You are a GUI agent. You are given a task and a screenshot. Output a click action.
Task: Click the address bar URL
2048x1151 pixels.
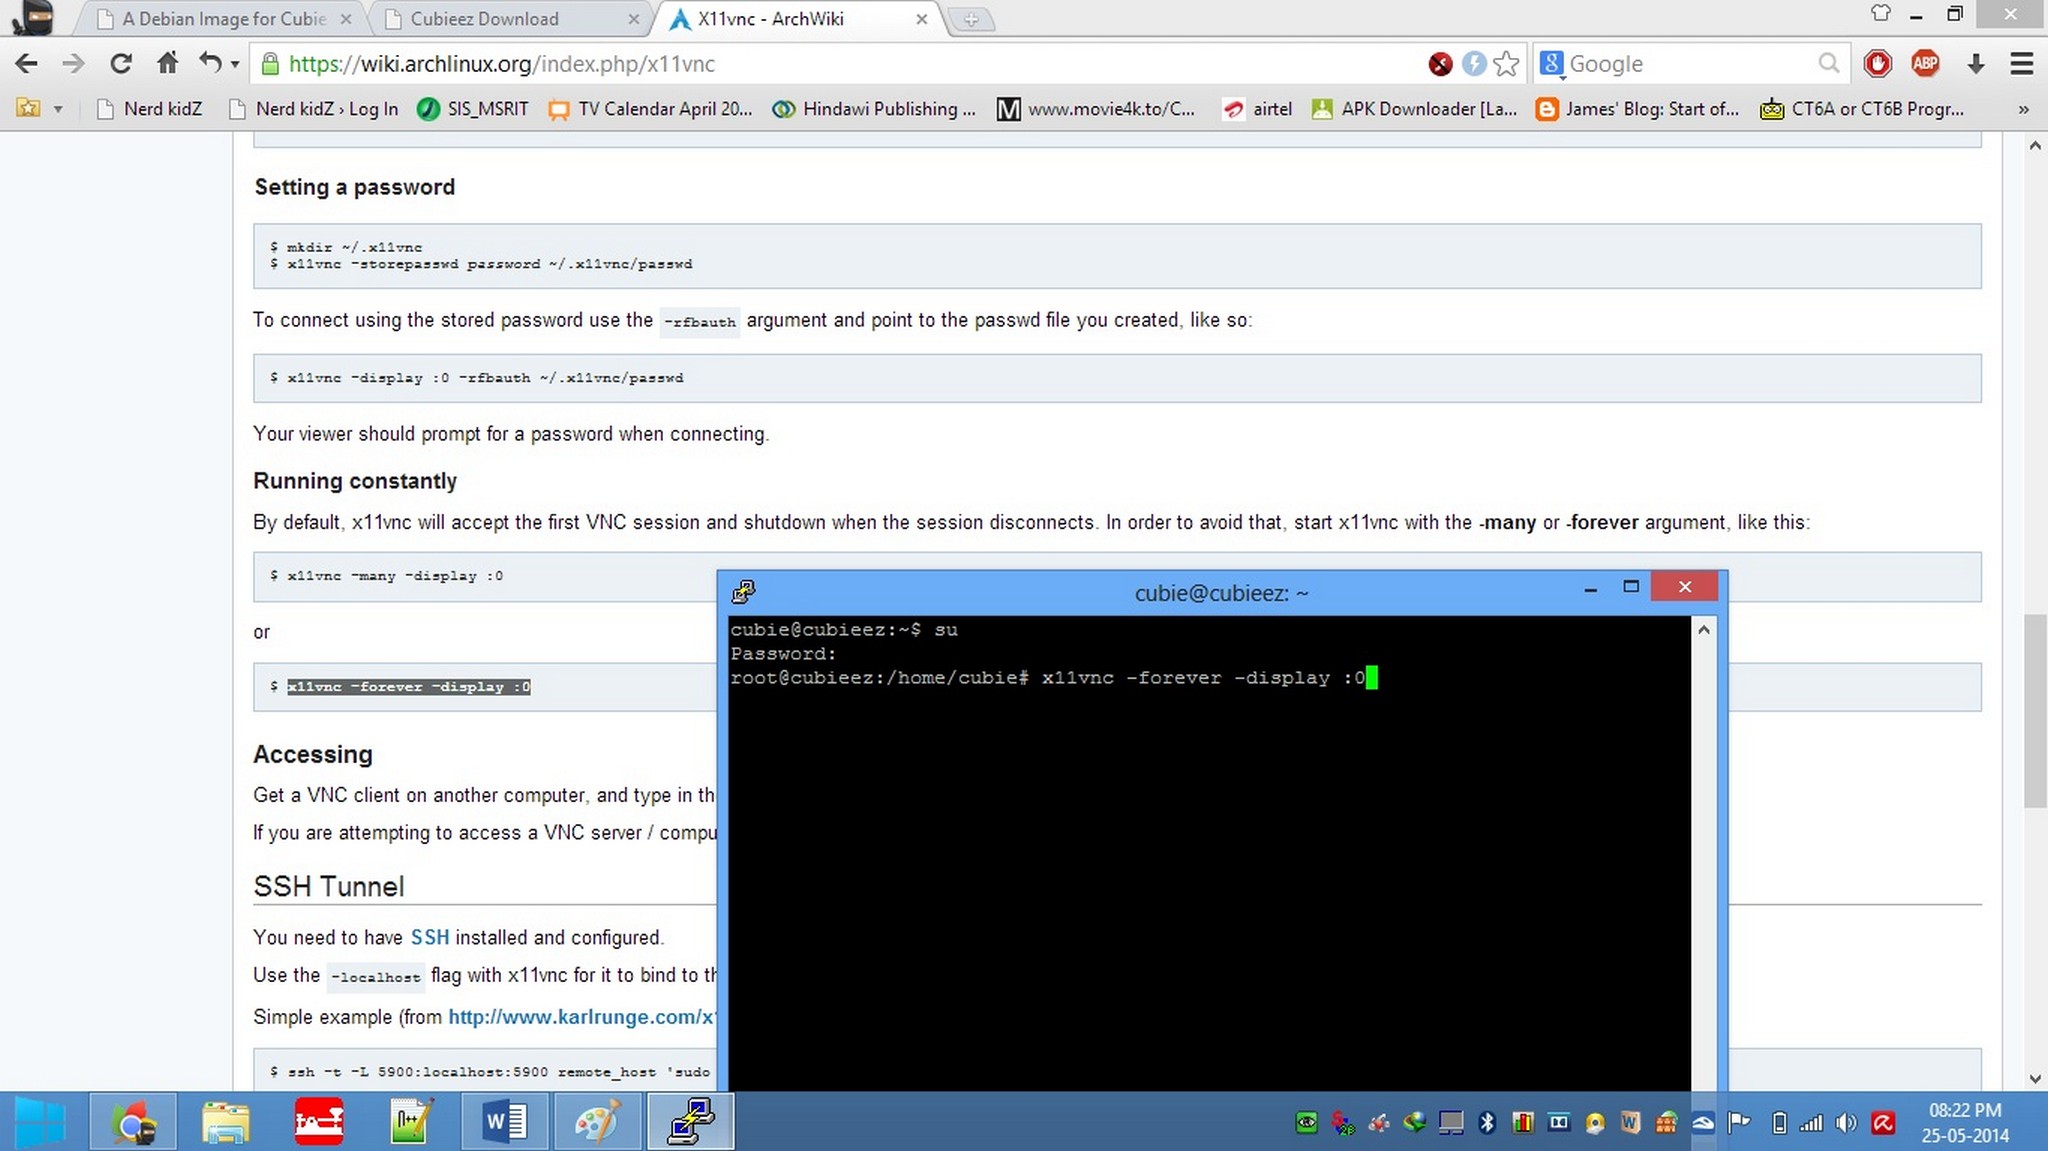tap(502, 64)
